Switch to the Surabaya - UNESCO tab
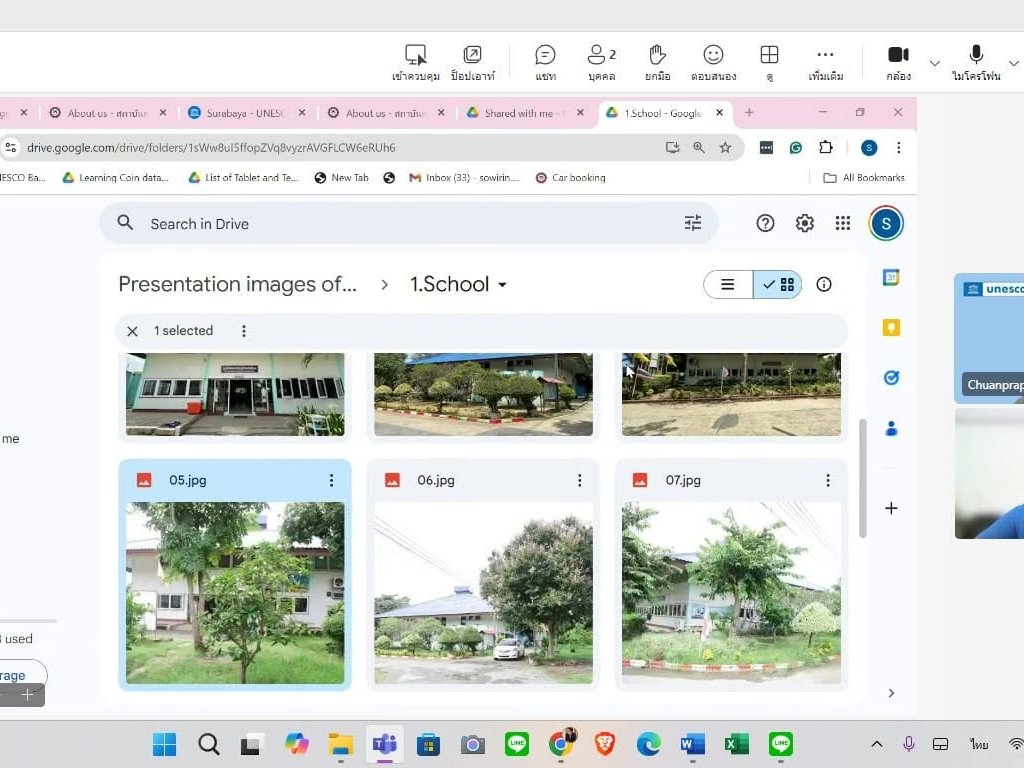Image resolution: width=1024 pixels, height=768 pixels. [248, 113]
